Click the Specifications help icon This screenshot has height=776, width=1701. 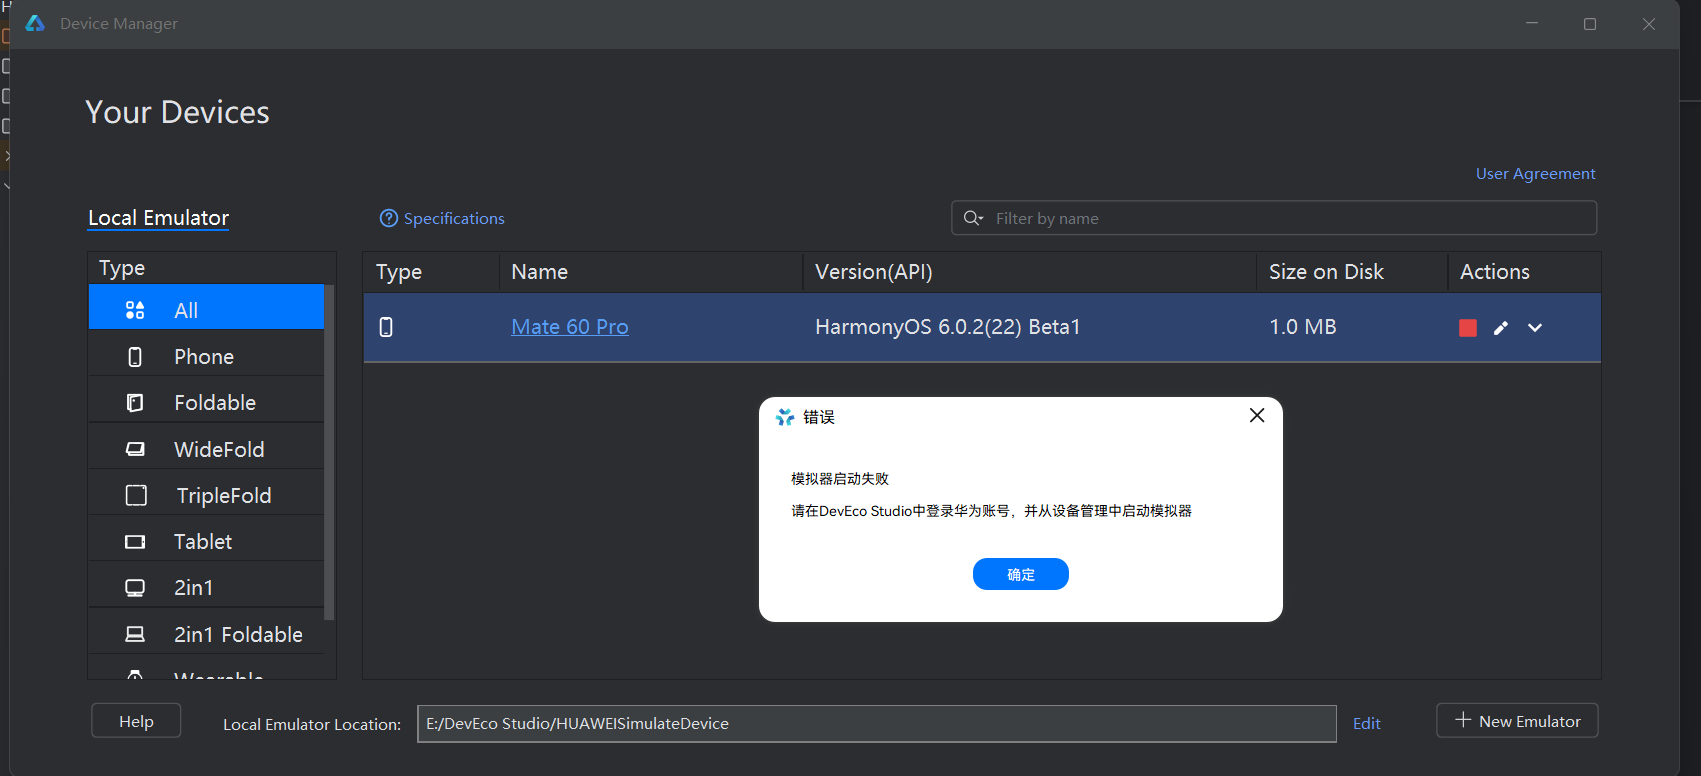(x=389, y=218)
